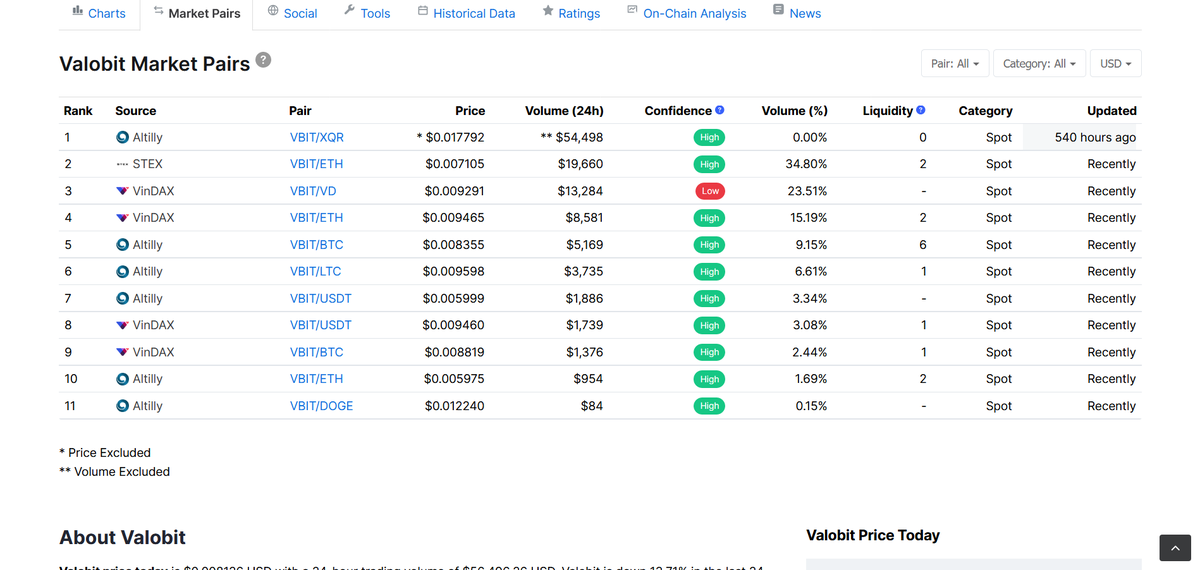
Task: Click the Valobit Price Today heading
Action: pyautogui.click(x=873, y=535)
